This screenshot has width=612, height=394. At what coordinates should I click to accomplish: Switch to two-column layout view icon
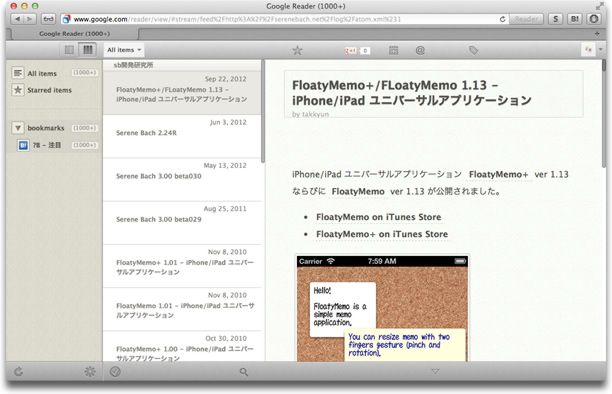tap(69, 50)
